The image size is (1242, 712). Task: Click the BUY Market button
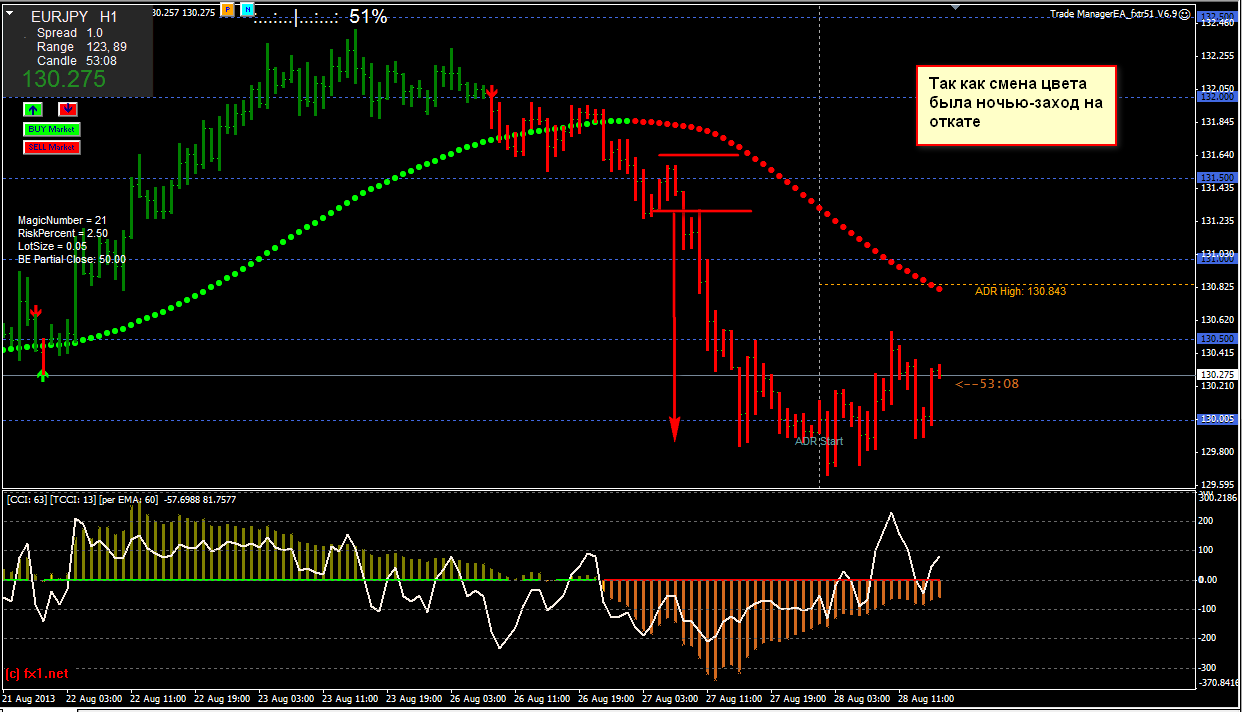pyautogui.click(x=51, y=129)
